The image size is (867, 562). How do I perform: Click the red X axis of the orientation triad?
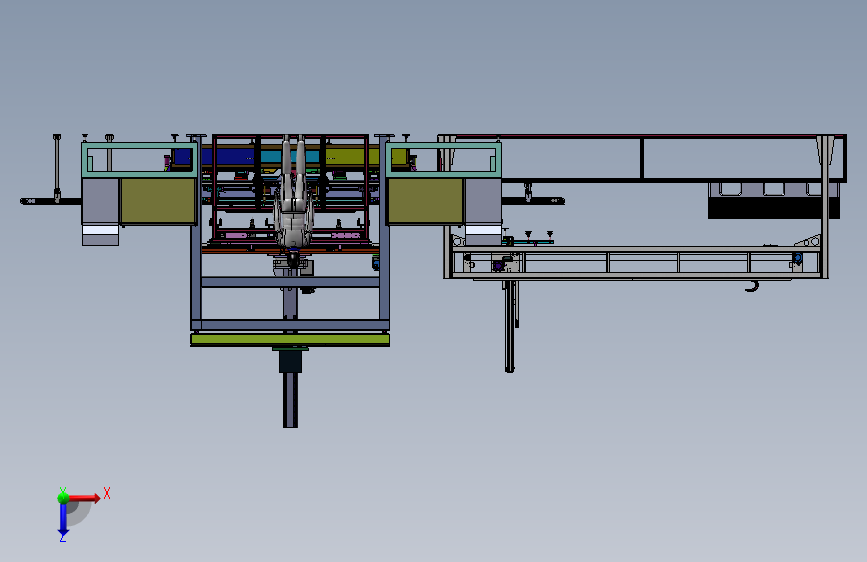[83, 498]
